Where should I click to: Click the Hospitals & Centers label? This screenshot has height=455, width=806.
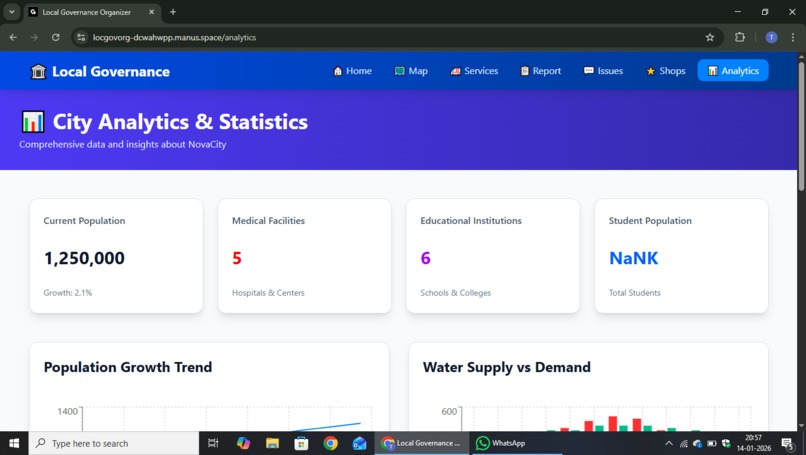268,293
